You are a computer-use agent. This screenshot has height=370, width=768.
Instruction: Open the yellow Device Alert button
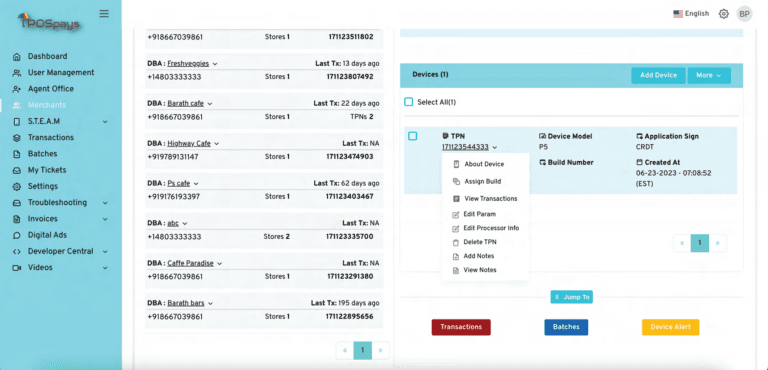pos(670,327)
